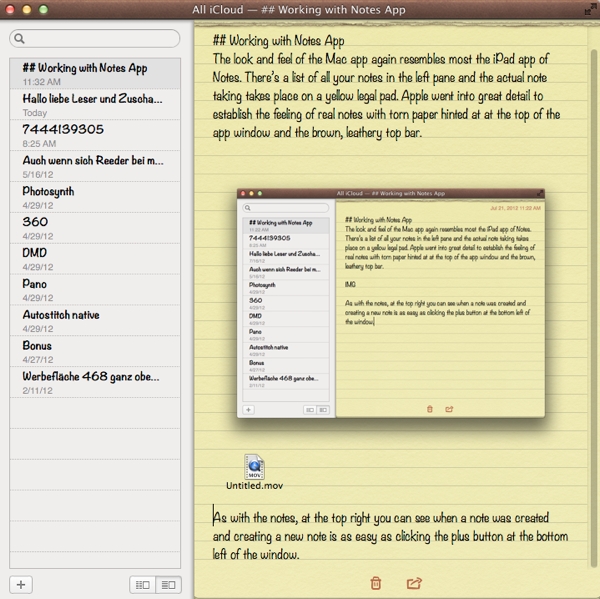This screenshot has height=599, width=600.
Task: Place cursor in paragraph starting 'As with the notes'
Action: 390,536
